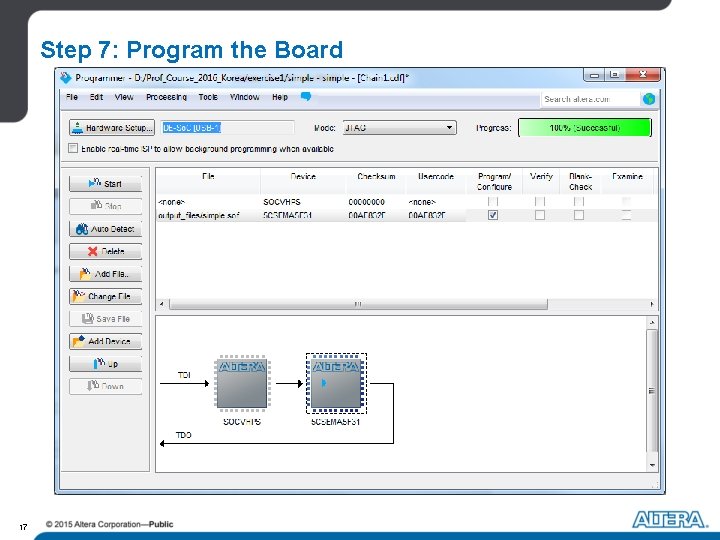Click the Device column header
This screenshot has width=720, height=540.
click(303, 181)
